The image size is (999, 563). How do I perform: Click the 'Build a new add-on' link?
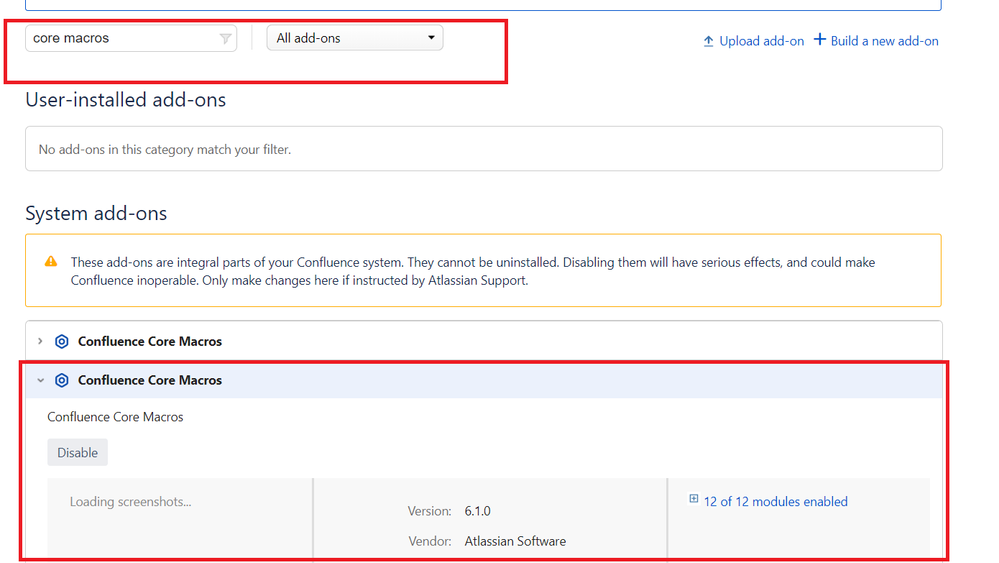pyautogui.click(x=884, y=41)
